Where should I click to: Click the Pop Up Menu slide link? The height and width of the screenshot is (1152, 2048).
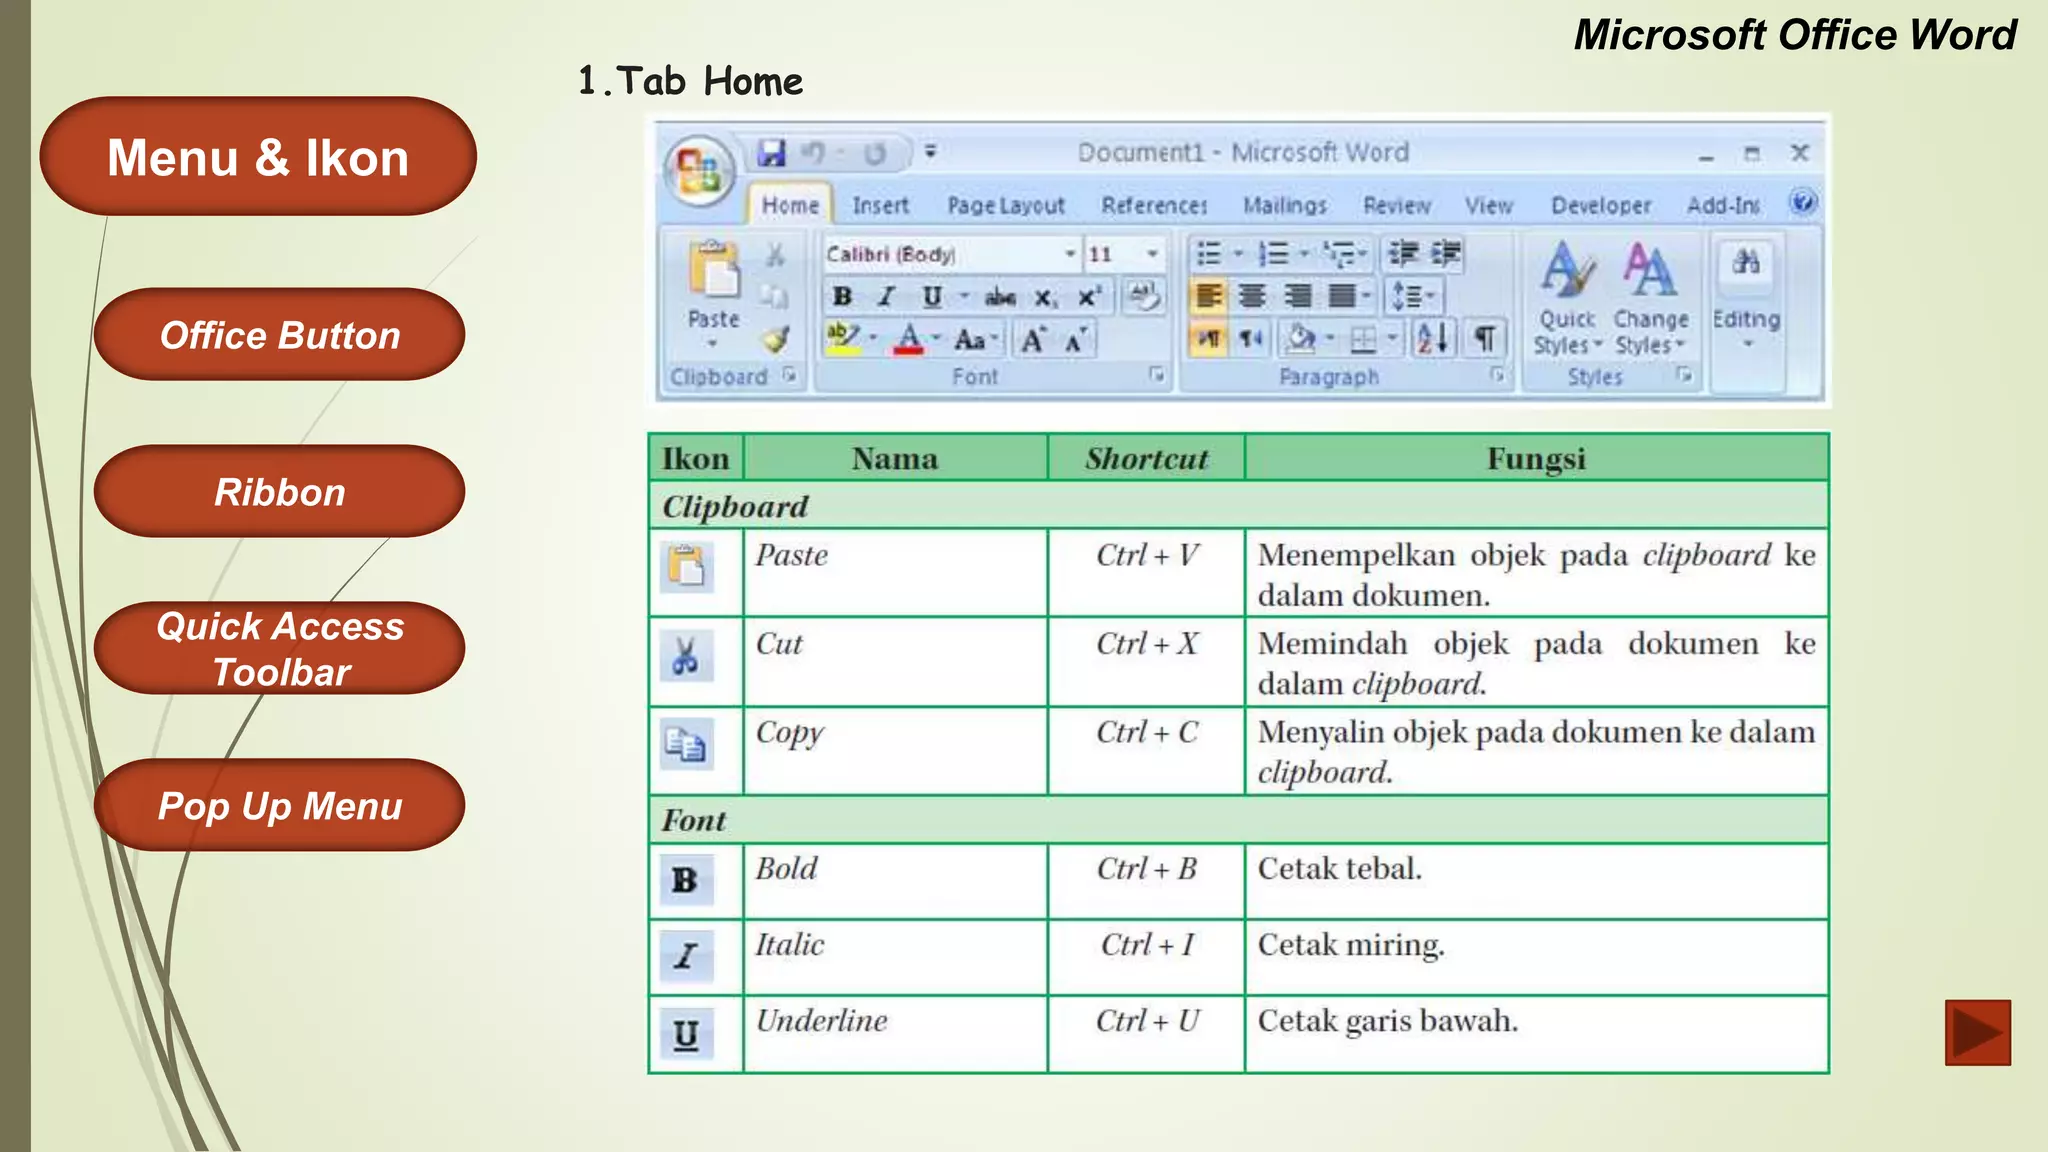click(x=279, y=806)
